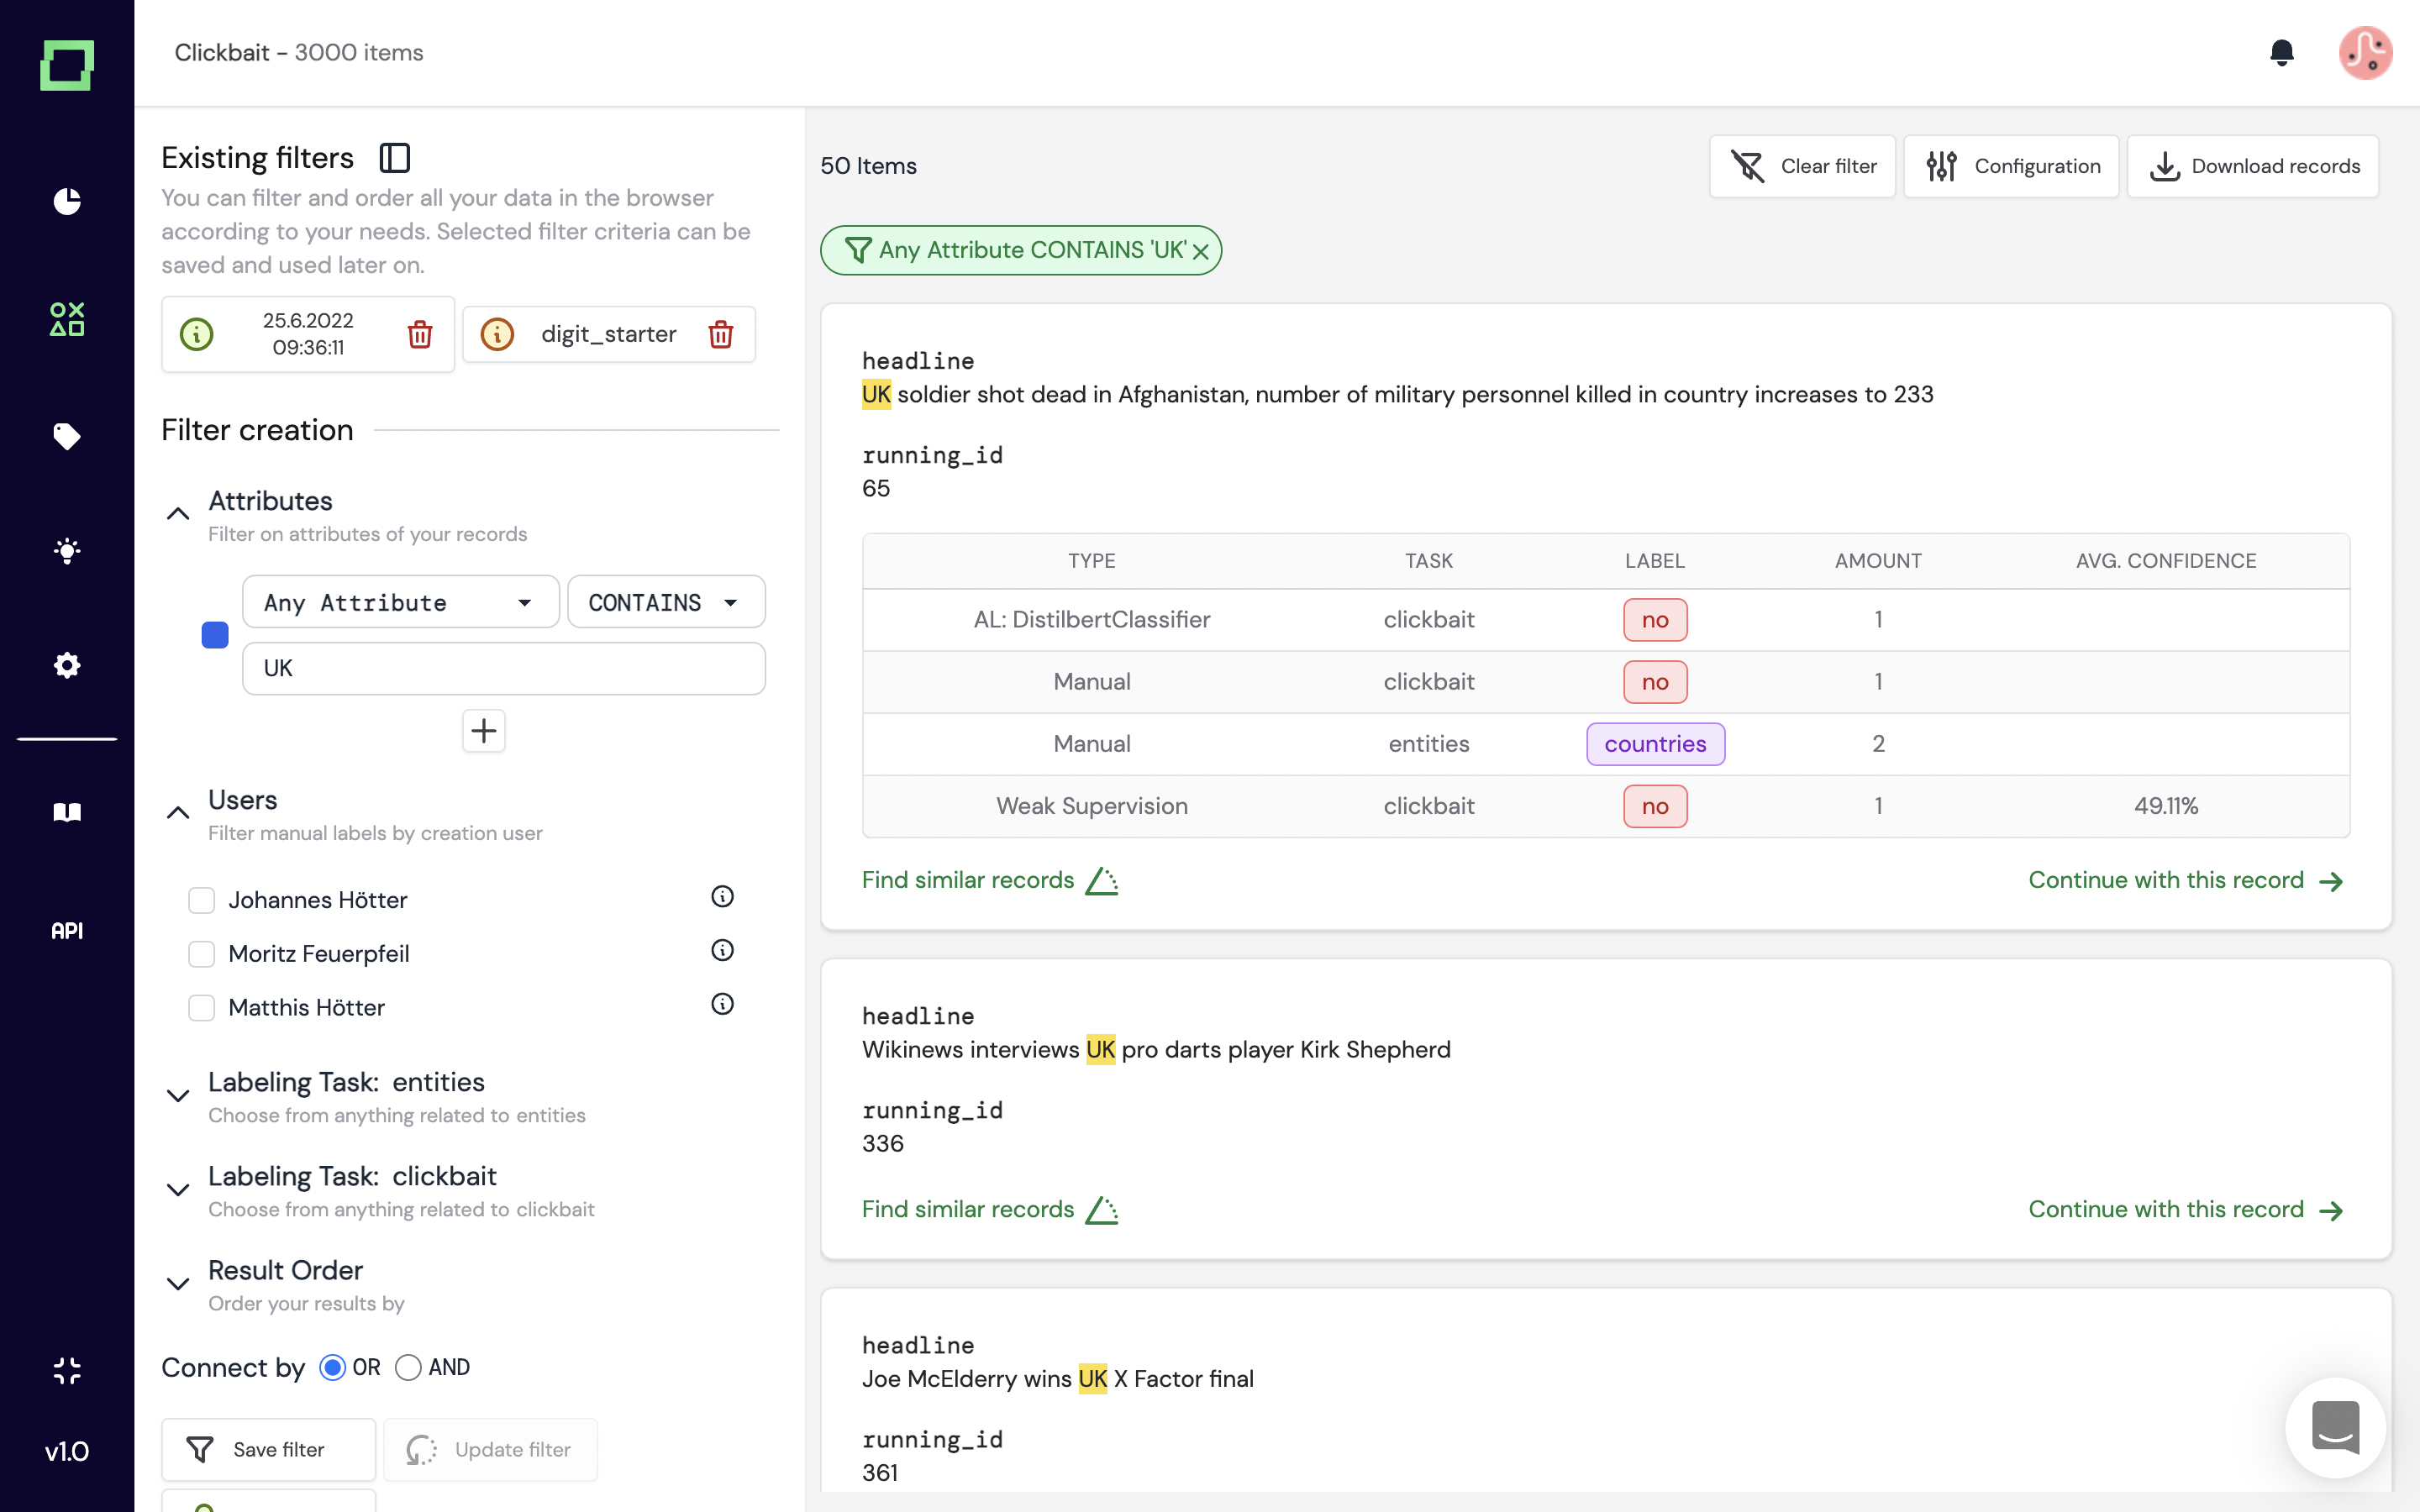Open the CONTAINS operator dropdown
The width and height of the screenshot is (2420, 1512).
(665, 602)
